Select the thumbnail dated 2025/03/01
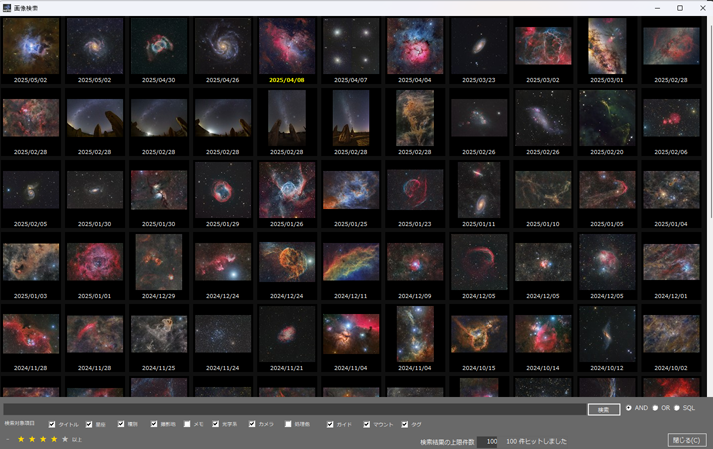Screen dimensions: 713x449 607,46
